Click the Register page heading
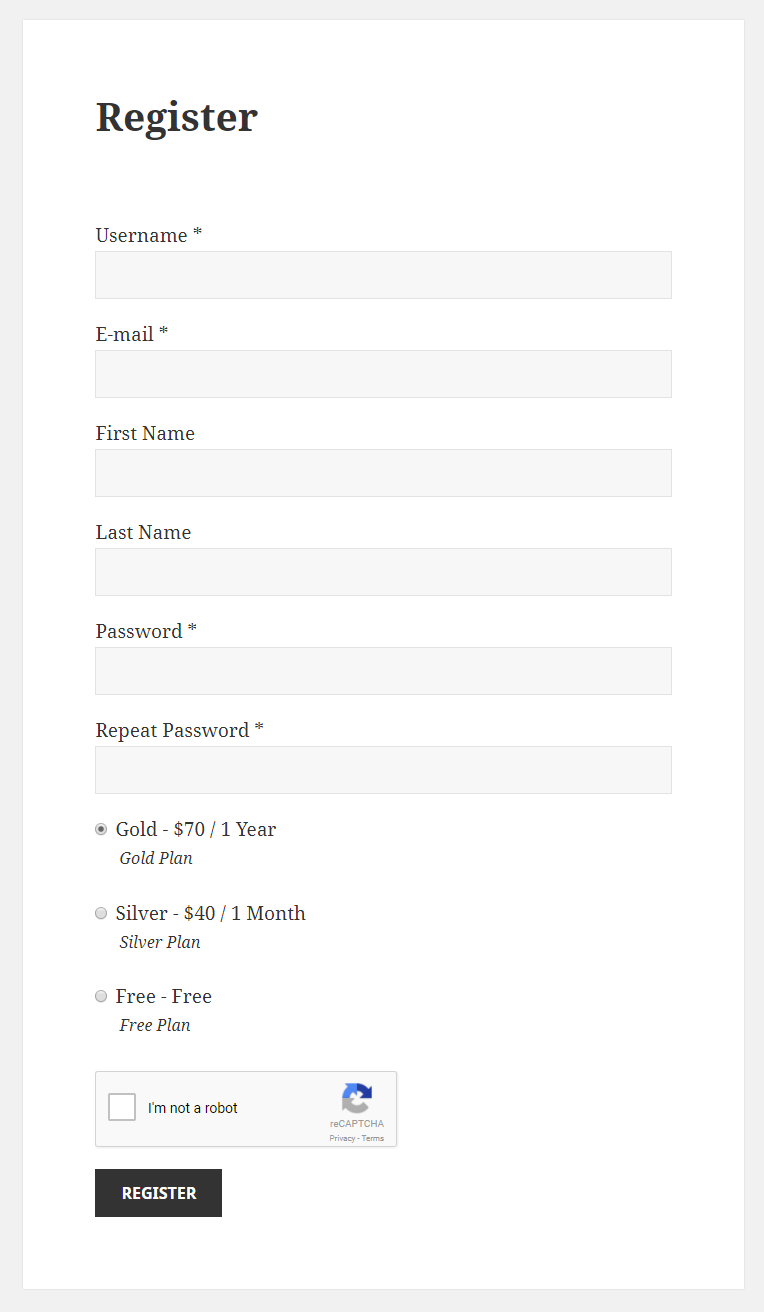764x1312 pixels. [177, 117]
